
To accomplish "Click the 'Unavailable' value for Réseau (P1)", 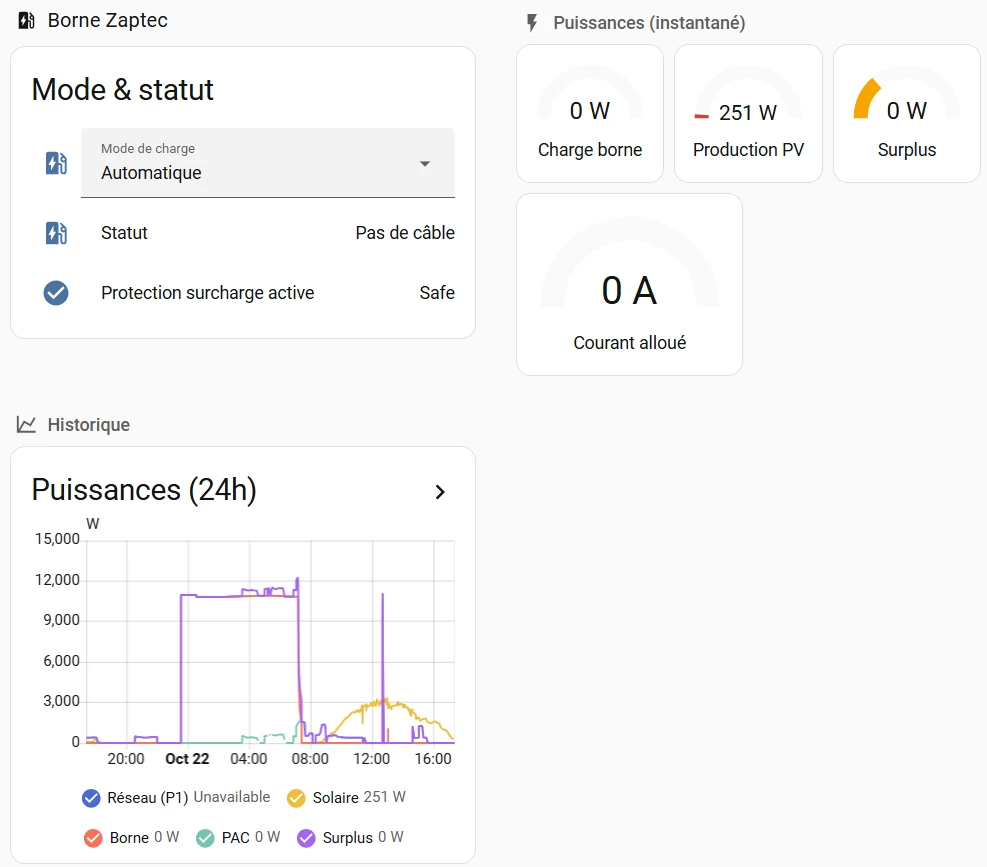I will (232, 797).
